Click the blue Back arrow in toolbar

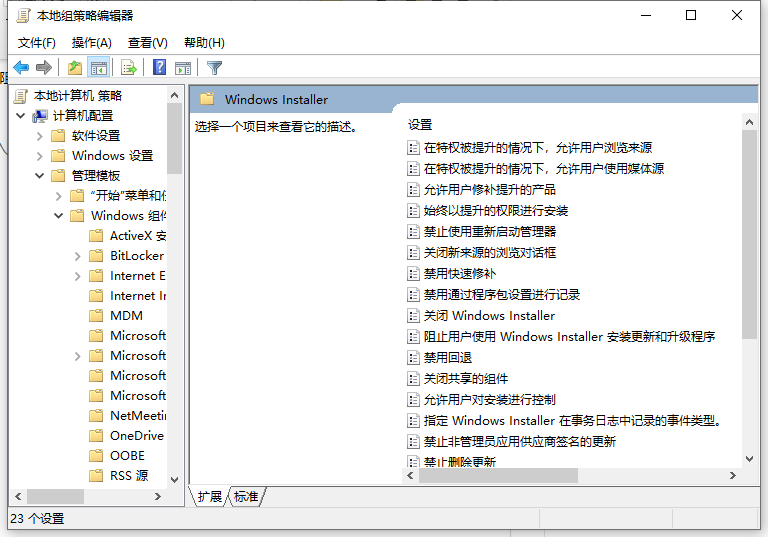(x=21, y=68)
